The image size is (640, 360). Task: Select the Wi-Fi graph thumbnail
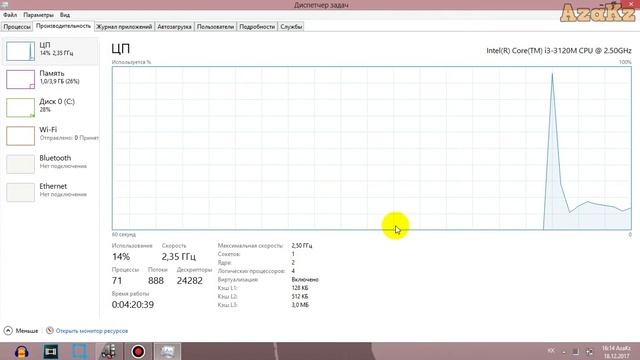coord(20,136)
